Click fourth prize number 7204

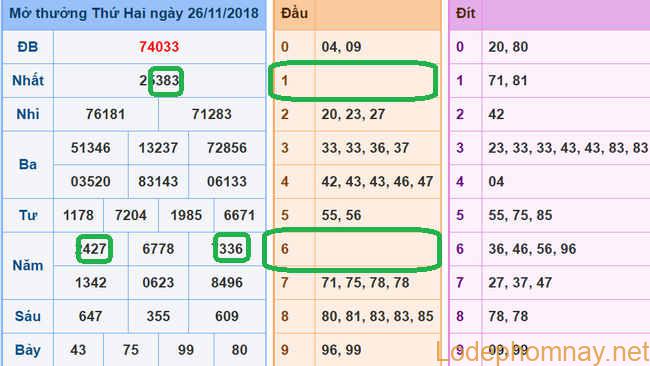[131, 216]
